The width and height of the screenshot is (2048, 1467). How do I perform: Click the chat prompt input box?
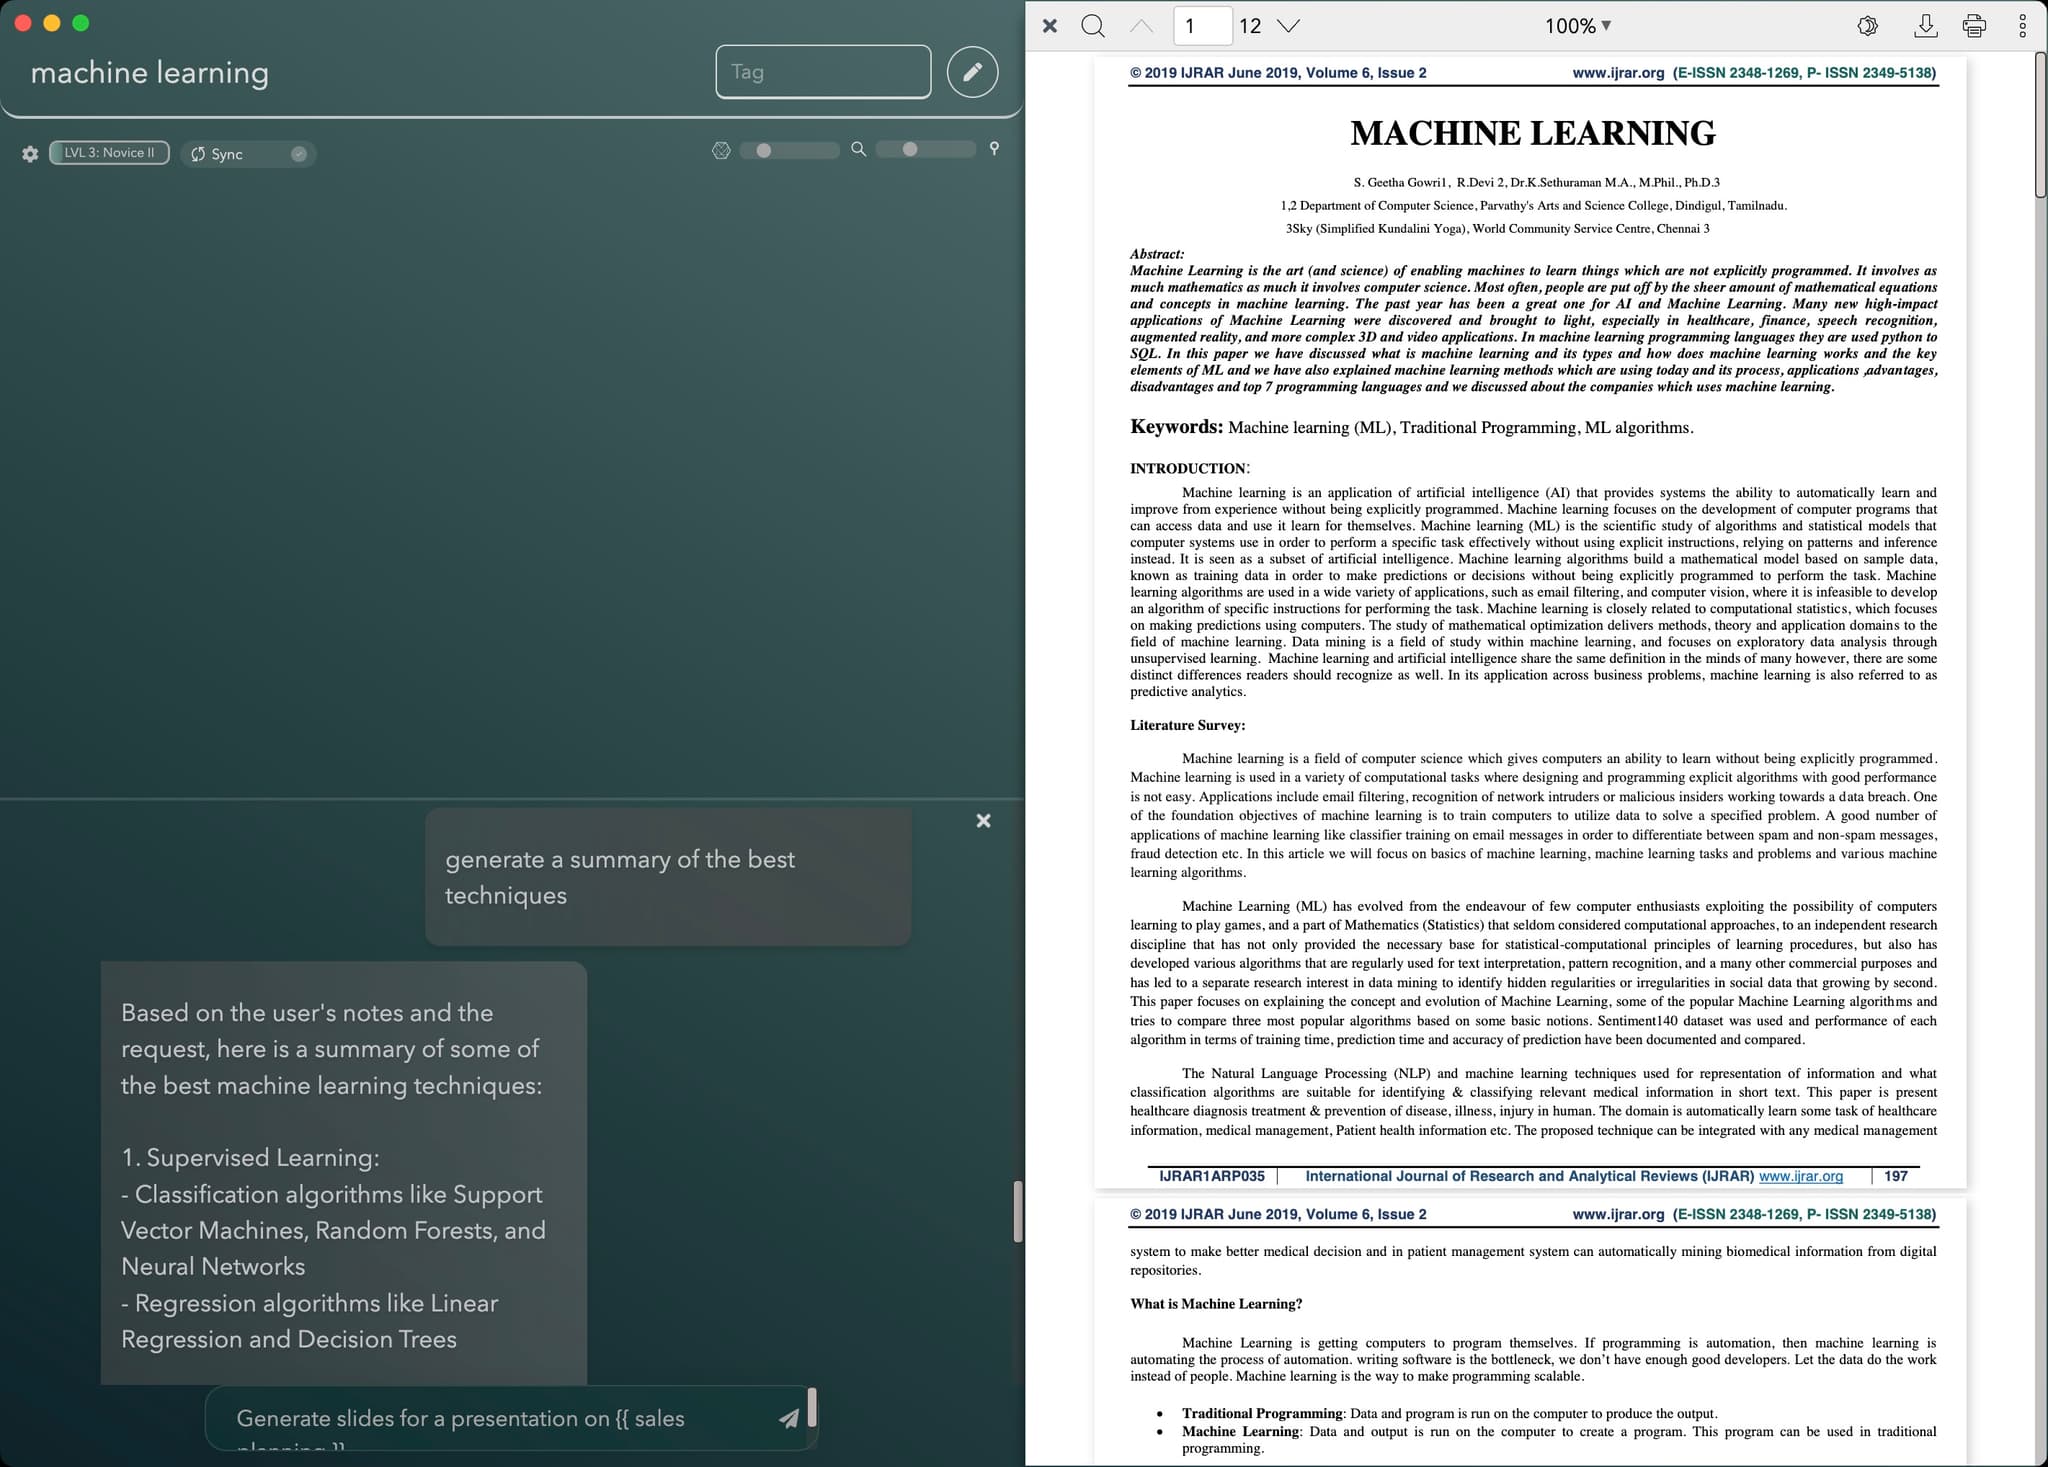point(500,1418)
